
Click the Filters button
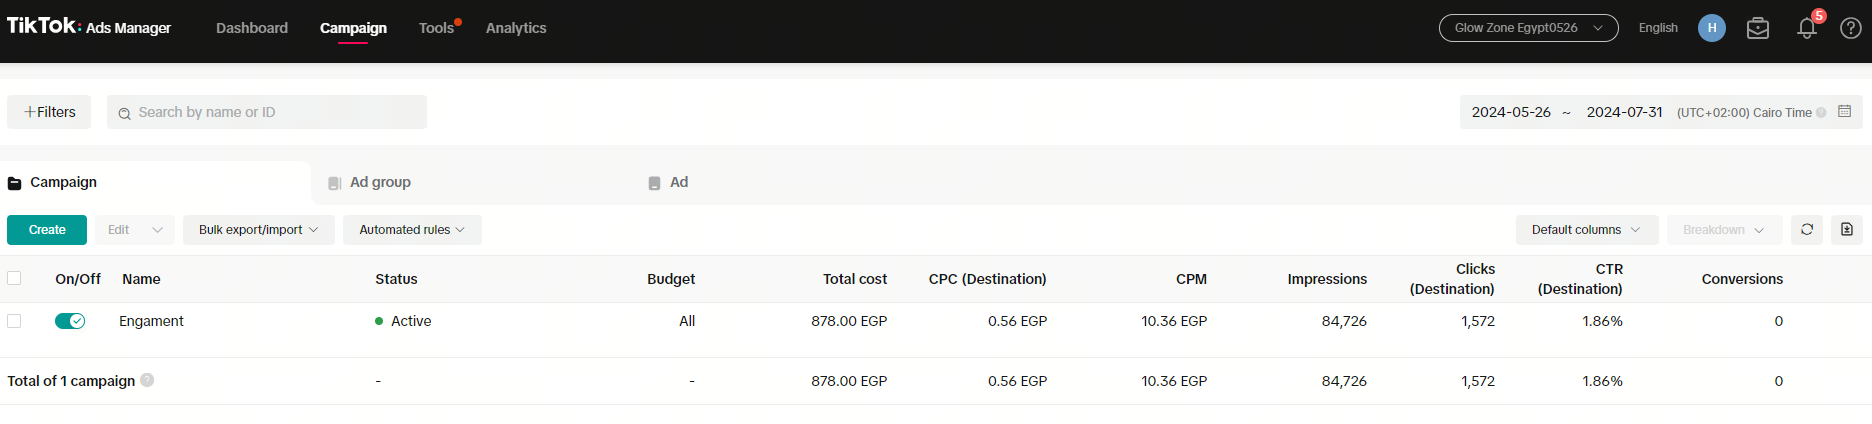tap(49, 112)
